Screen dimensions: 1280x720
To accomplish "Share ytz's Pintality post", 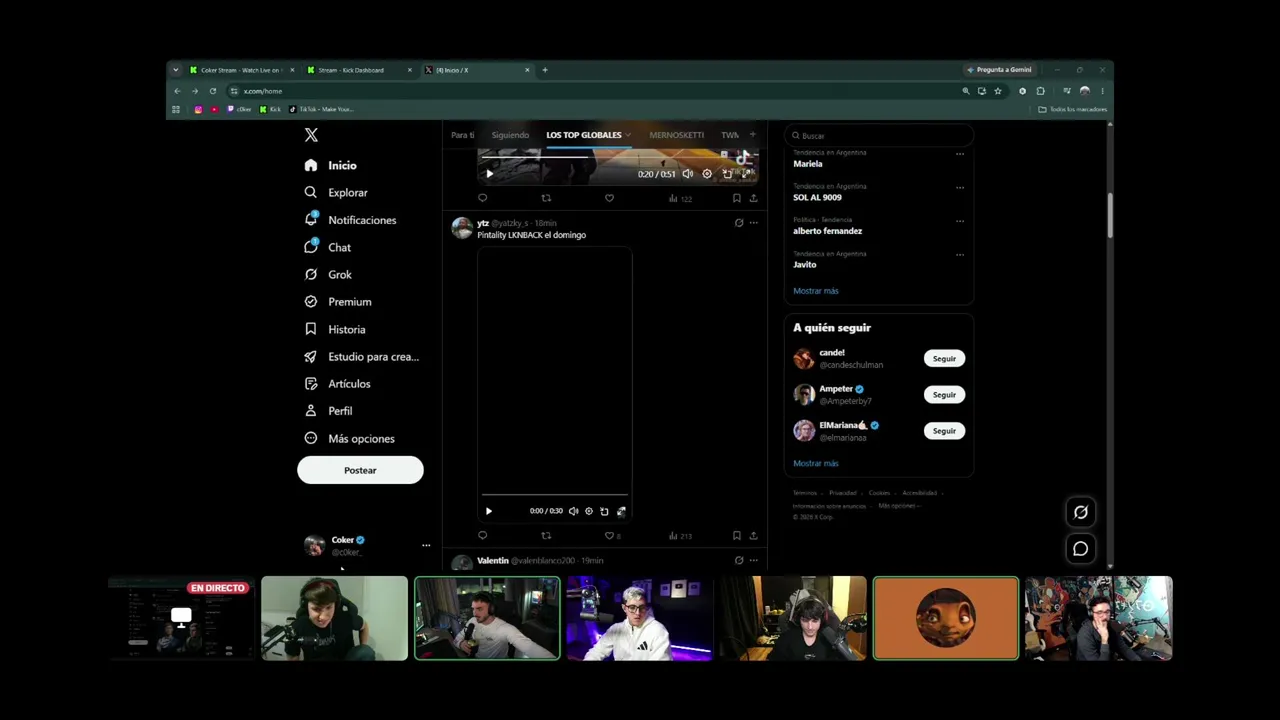I will (753, 535).
